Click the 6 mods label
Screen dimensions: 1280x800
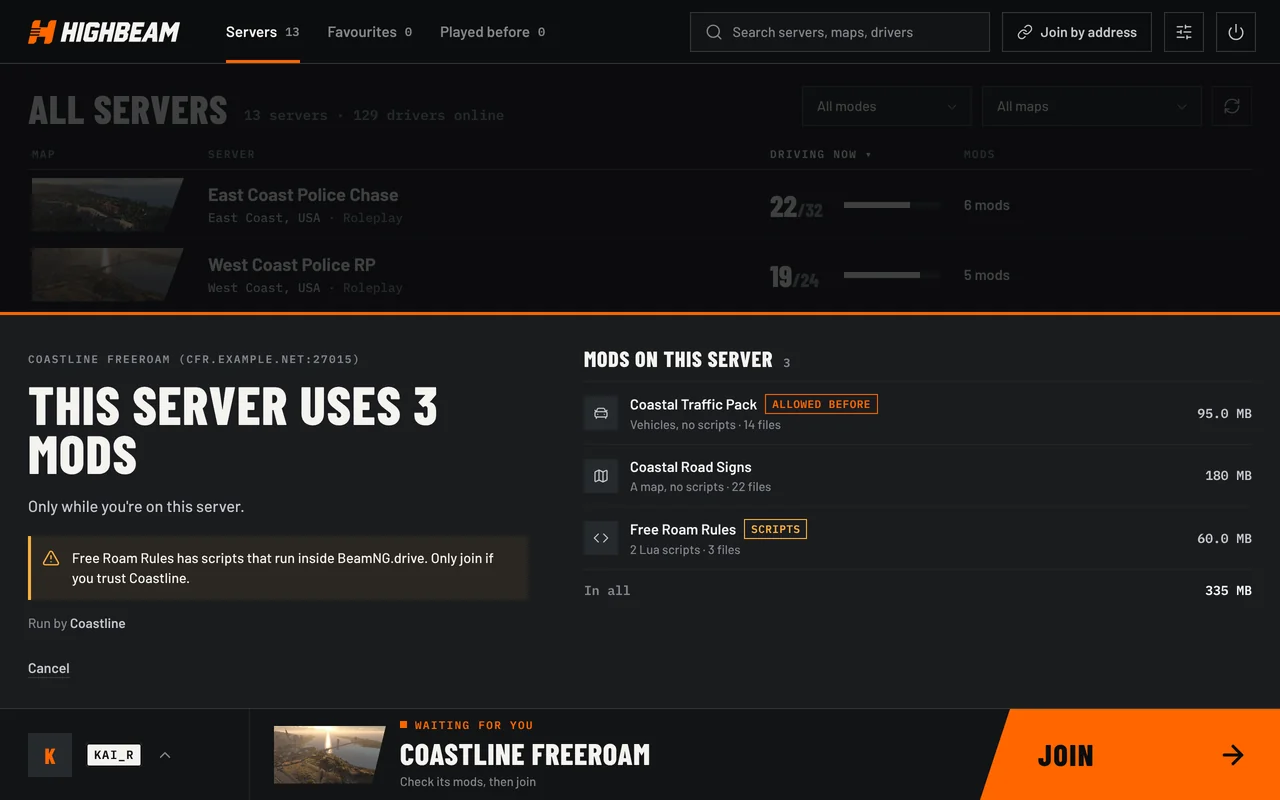tap(987, 205)
